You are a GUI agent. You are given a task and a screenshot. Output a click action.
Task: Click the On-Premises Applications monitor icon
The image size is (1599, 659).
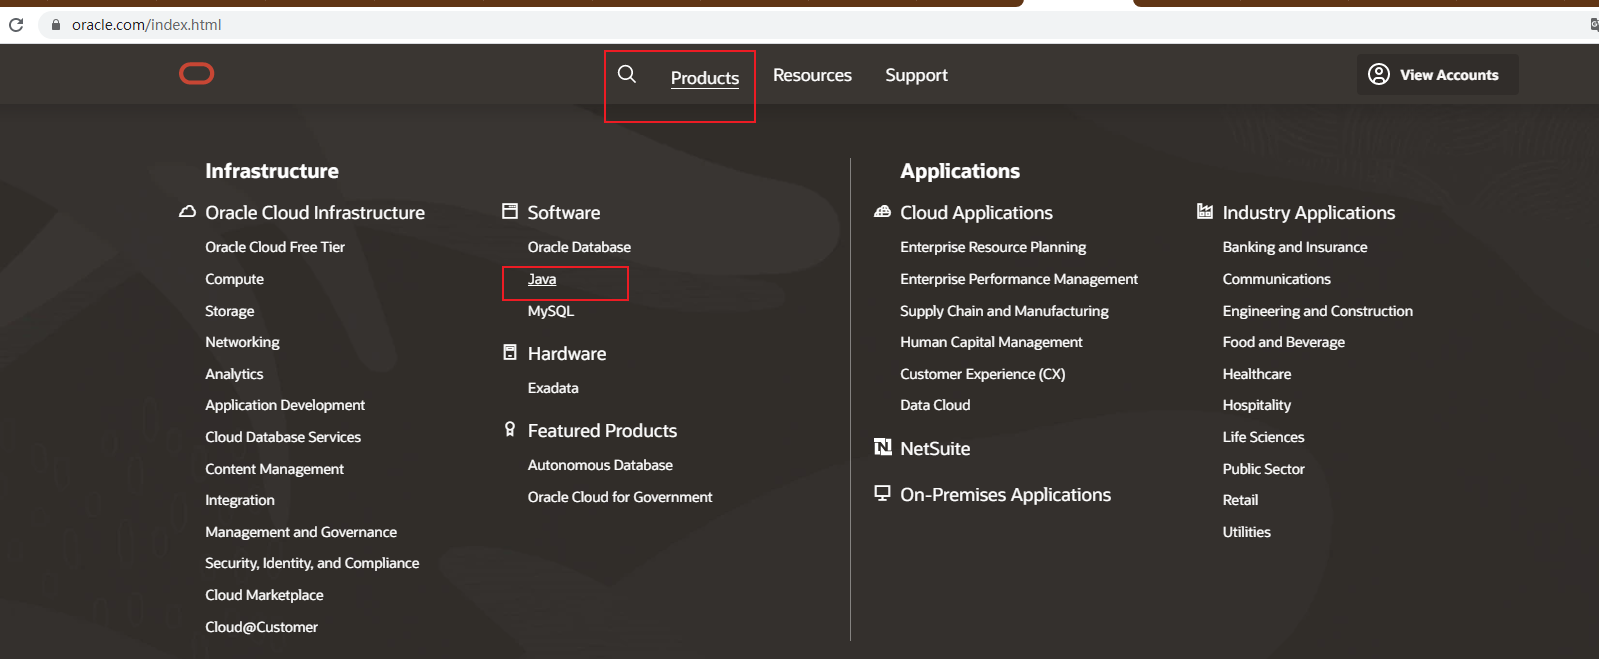882,493
